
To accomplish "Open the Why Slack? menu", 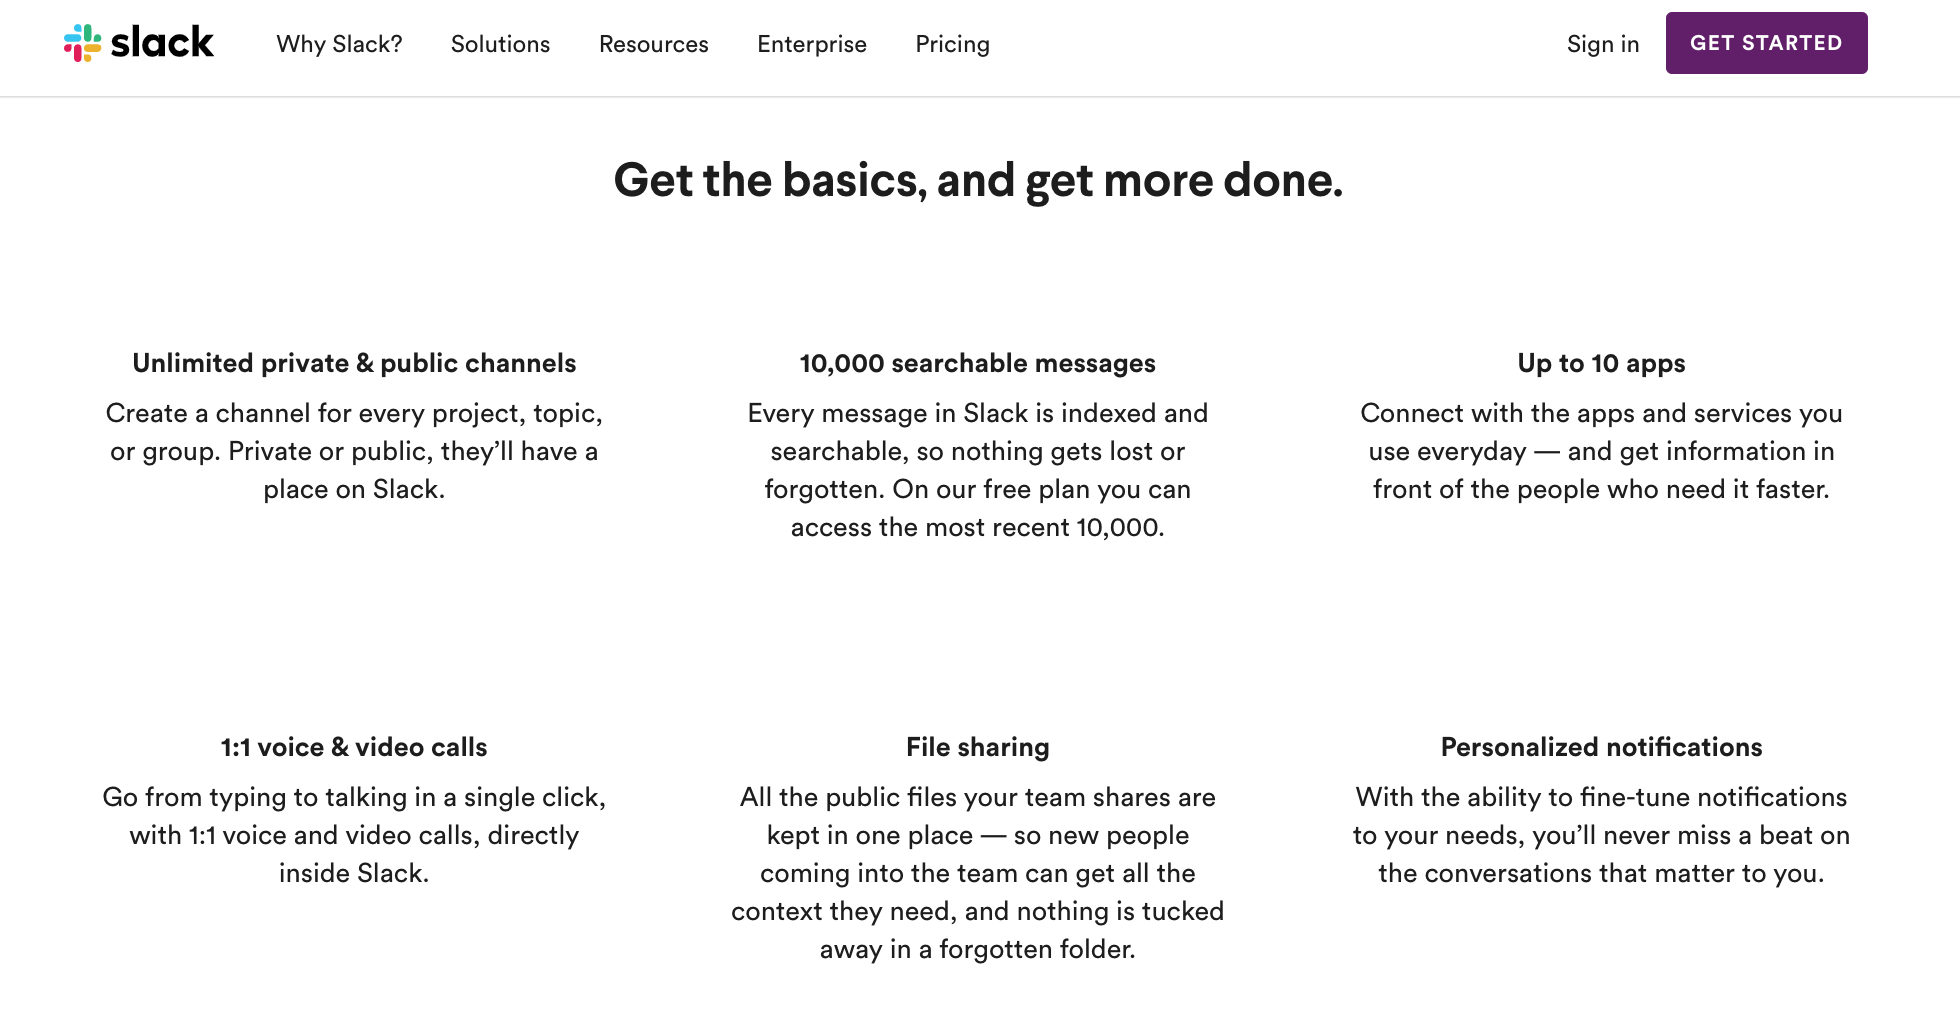I will [339, 44].
